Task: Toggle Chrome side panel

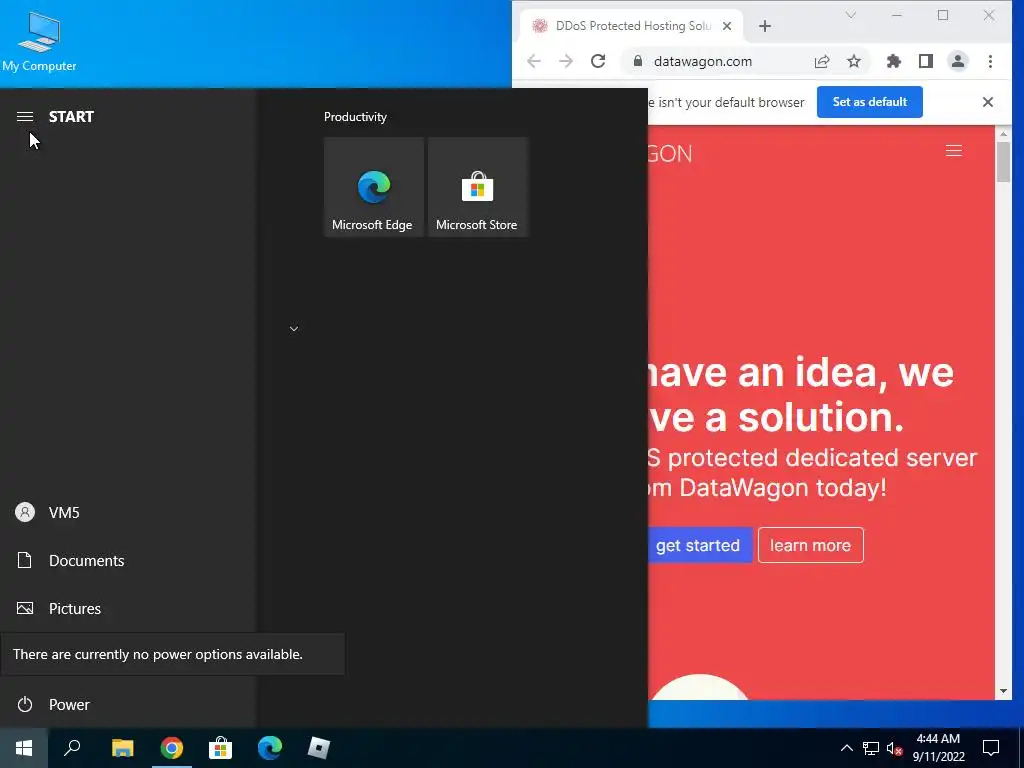Action: click(925, 61)
